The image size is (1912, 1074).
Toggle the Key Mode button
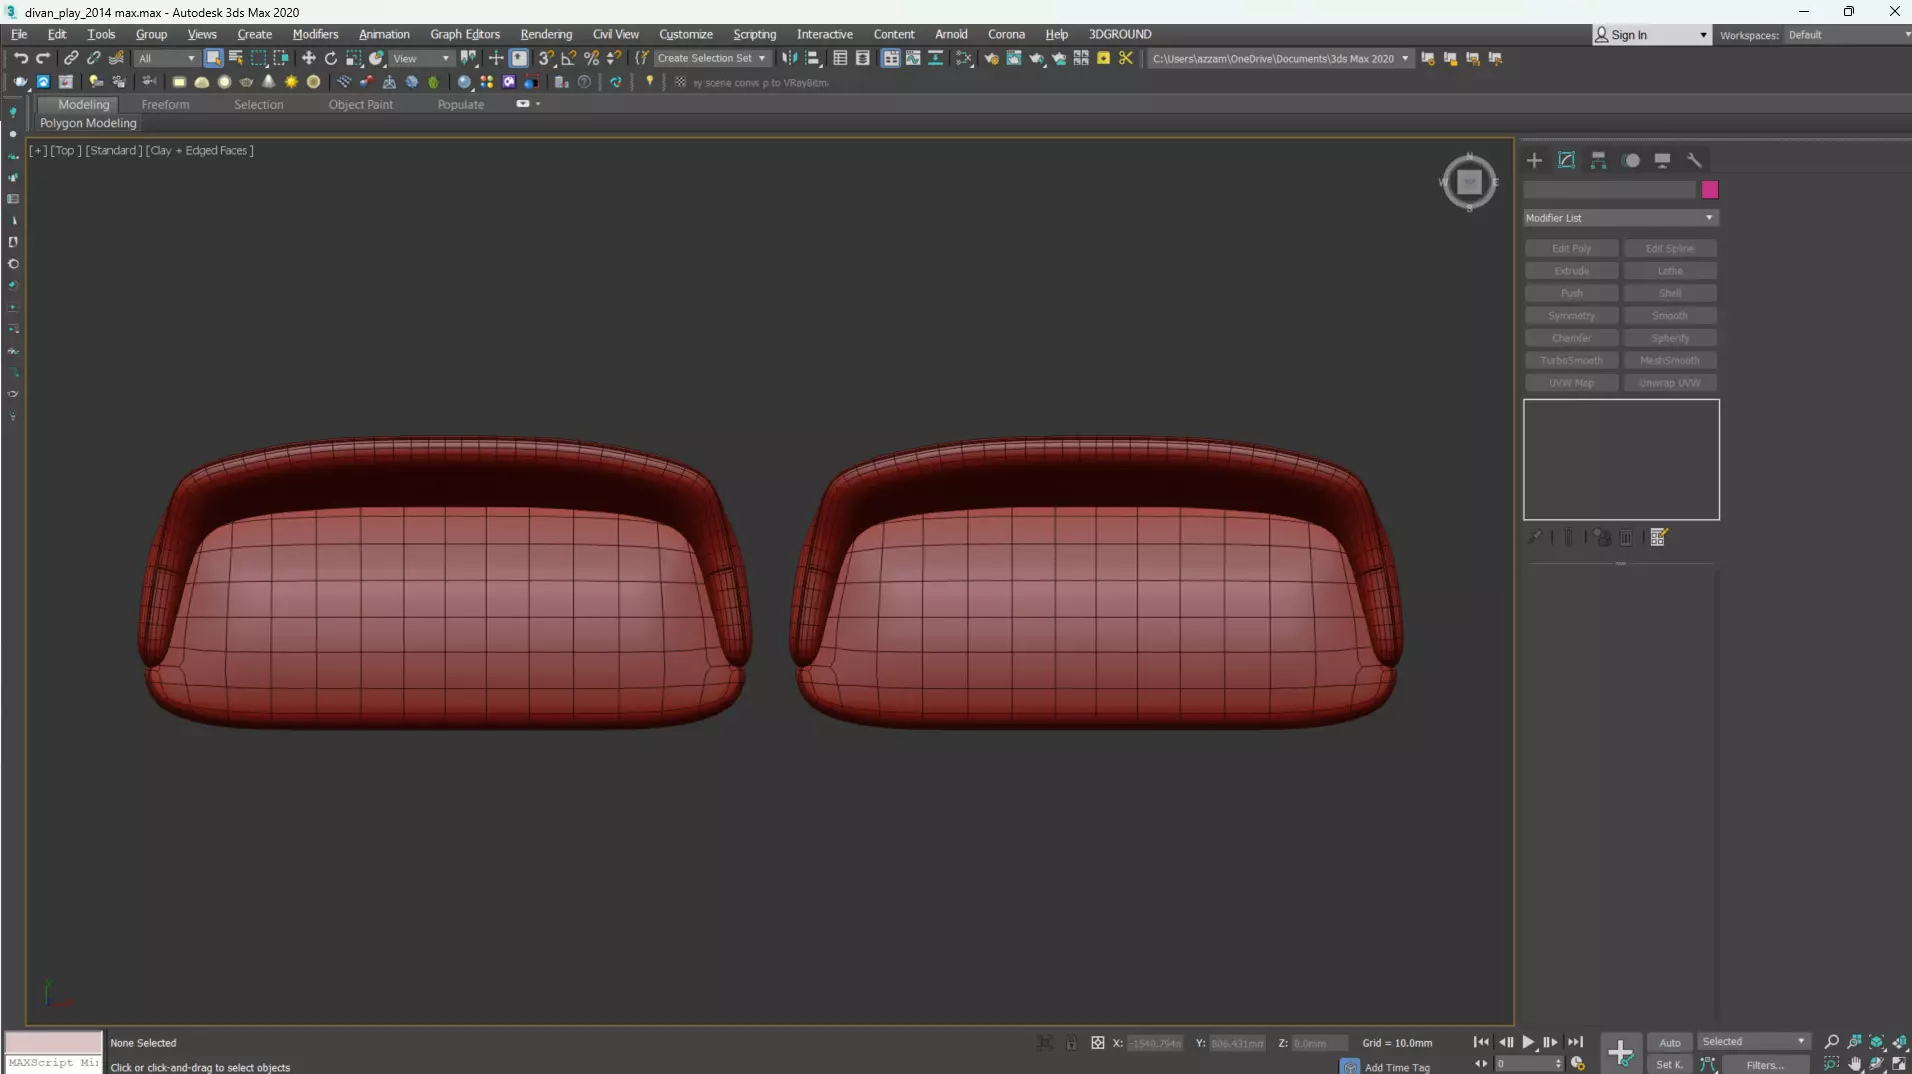click(x=1481, y=1064)
